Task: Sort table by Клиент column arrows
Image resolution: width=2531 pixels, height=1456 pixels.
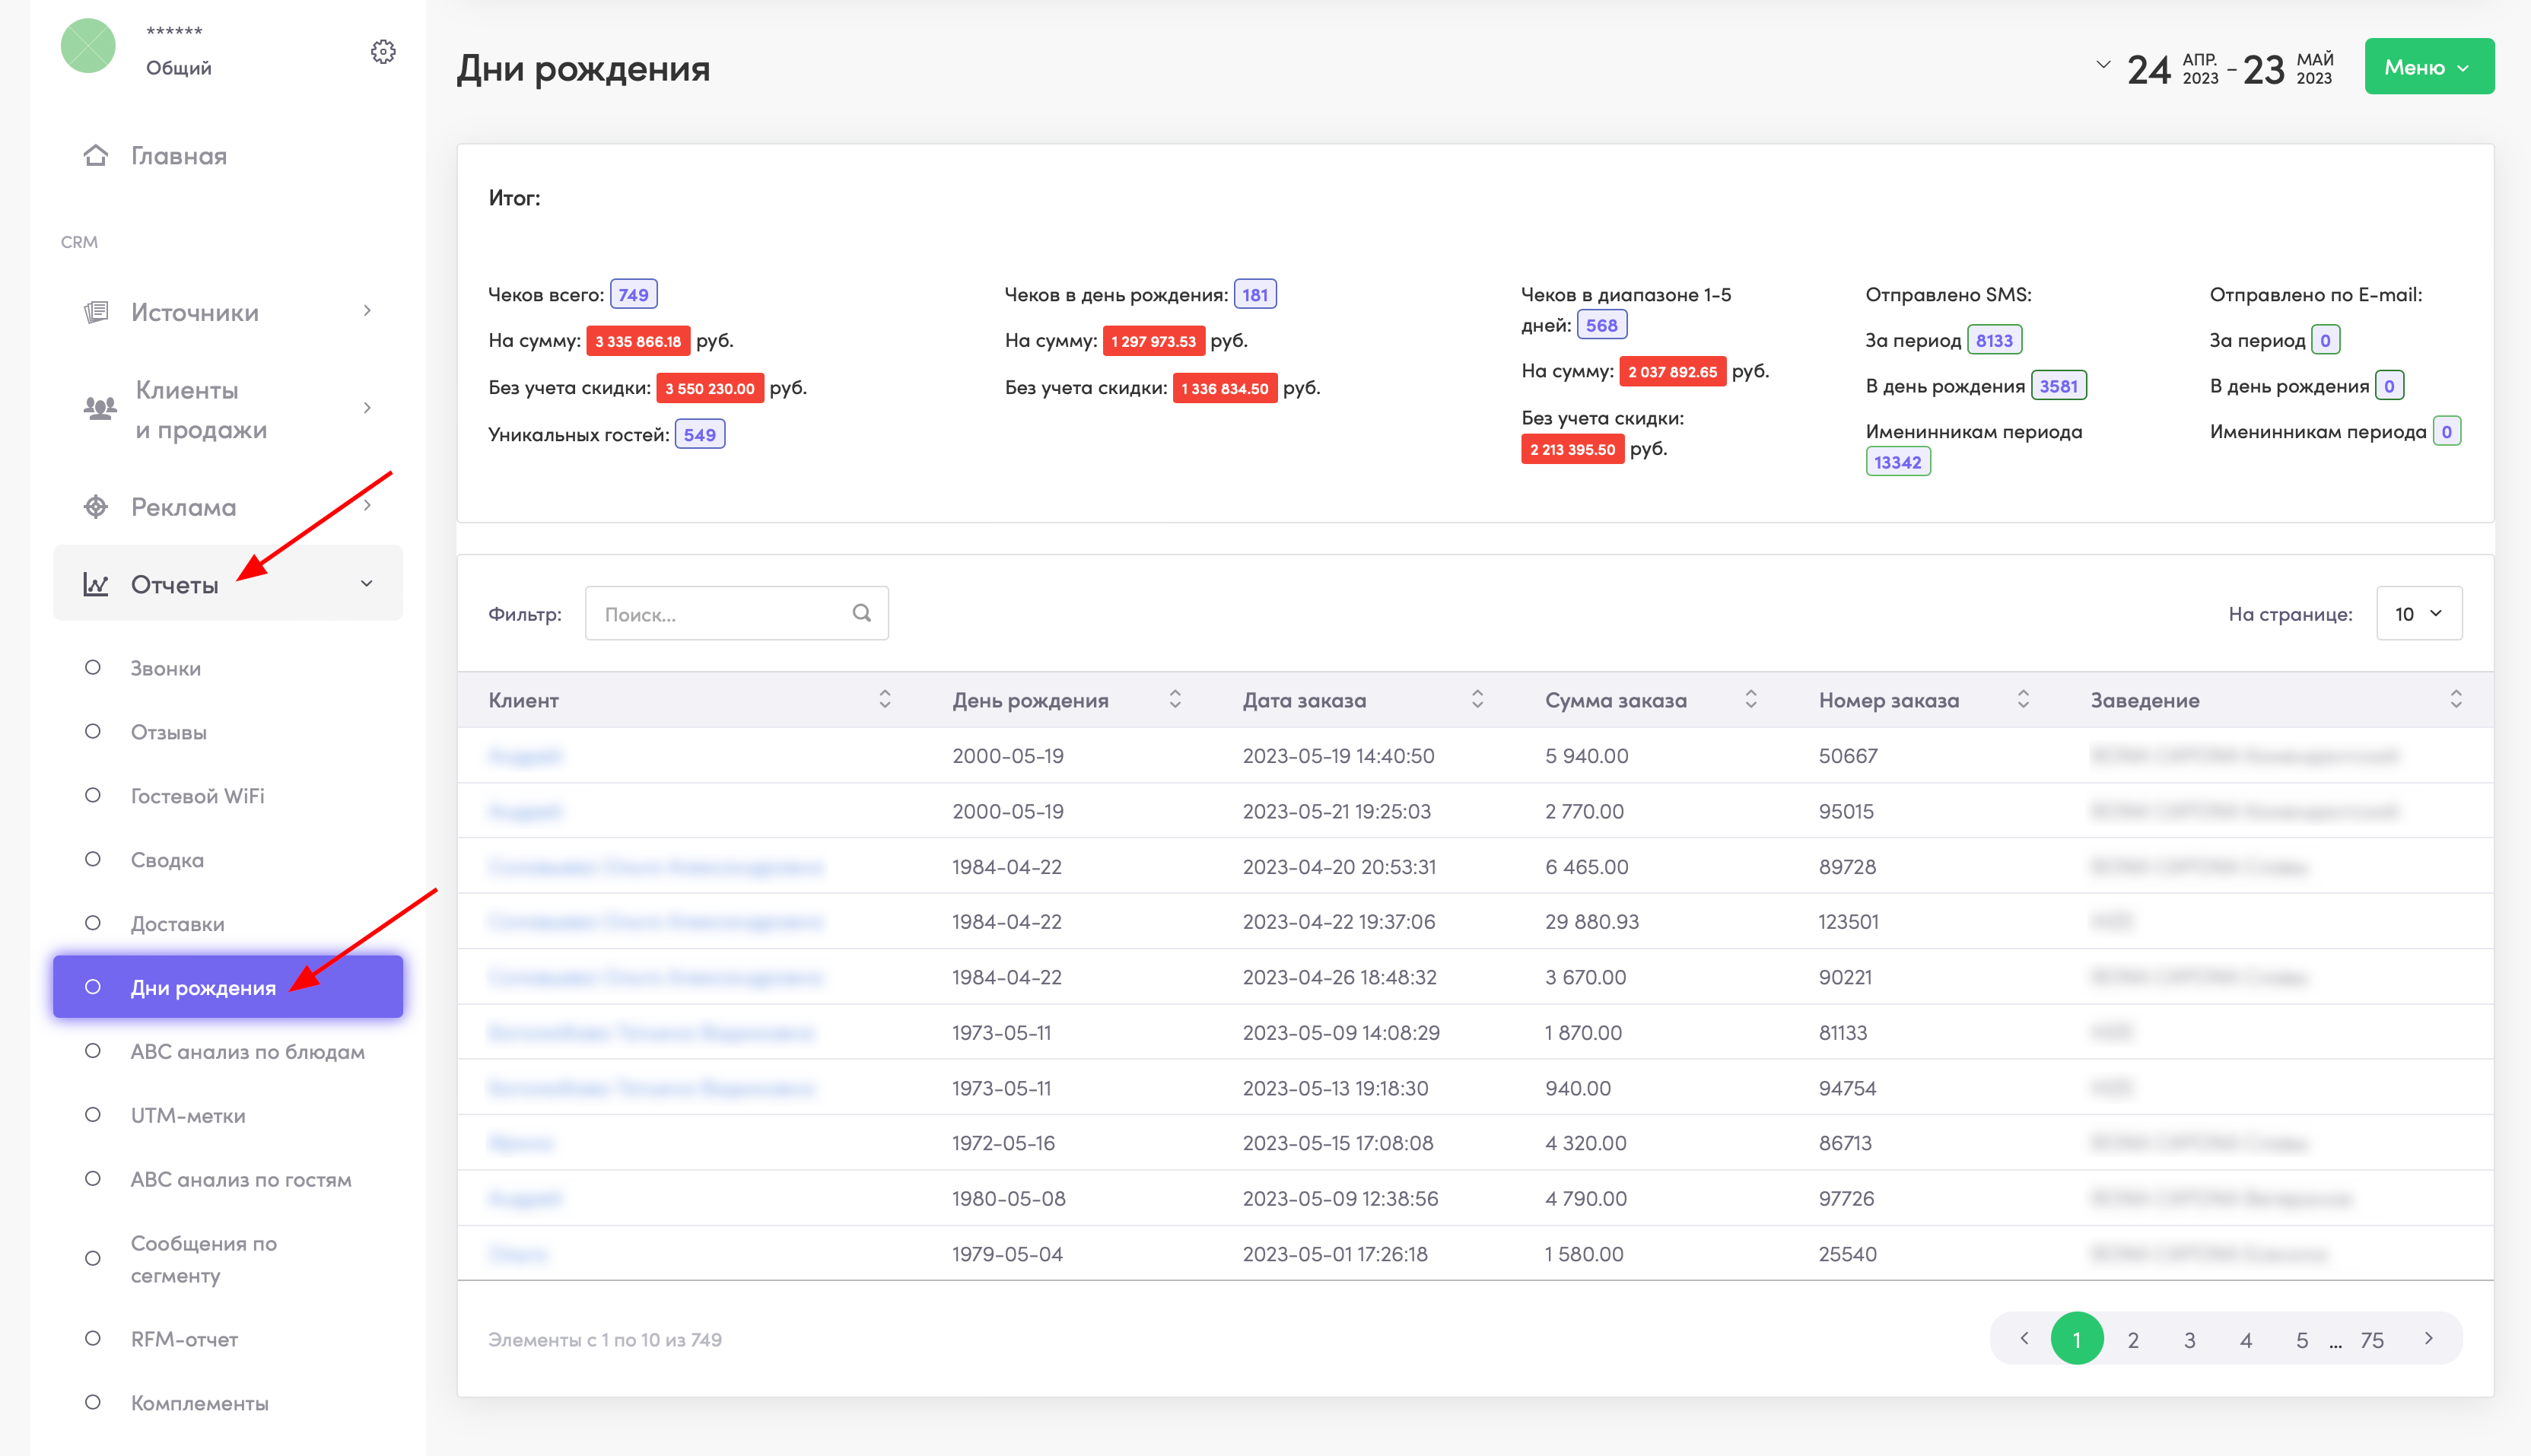Action: tap(885, 700)
